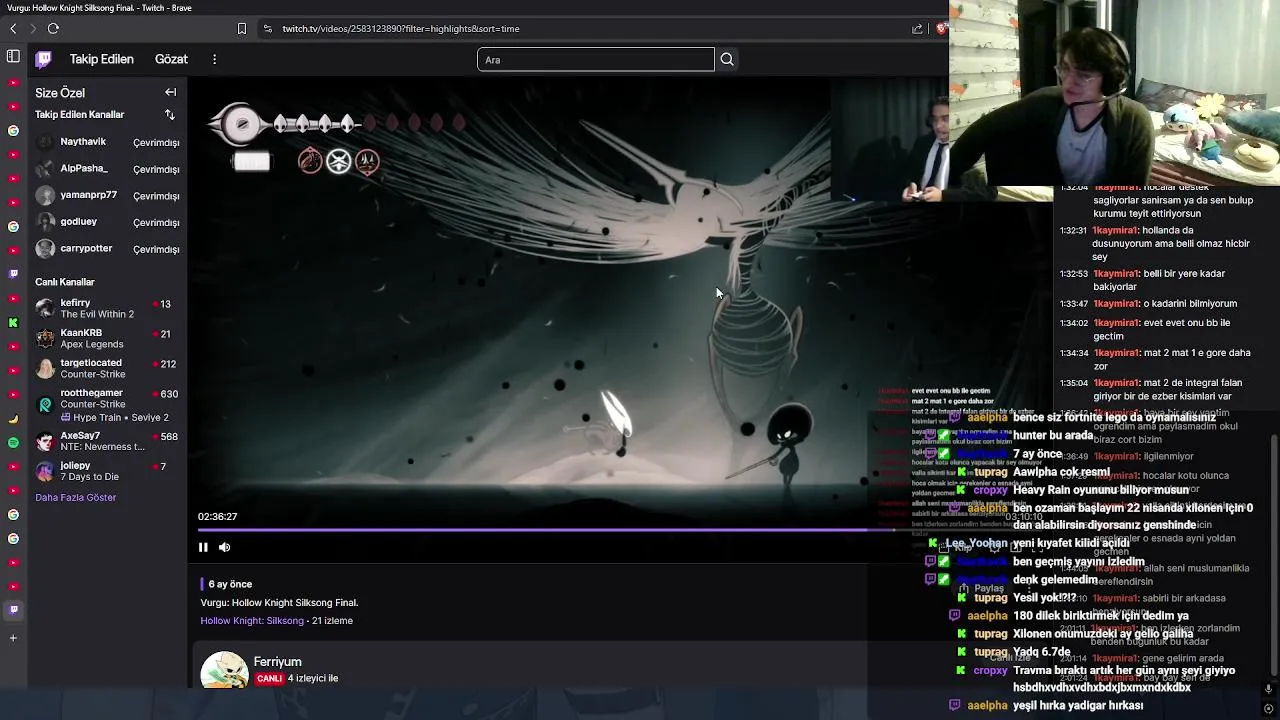
Task: Jump to chat timestamp 1:33:47
Action: [x=1073, y=304]
